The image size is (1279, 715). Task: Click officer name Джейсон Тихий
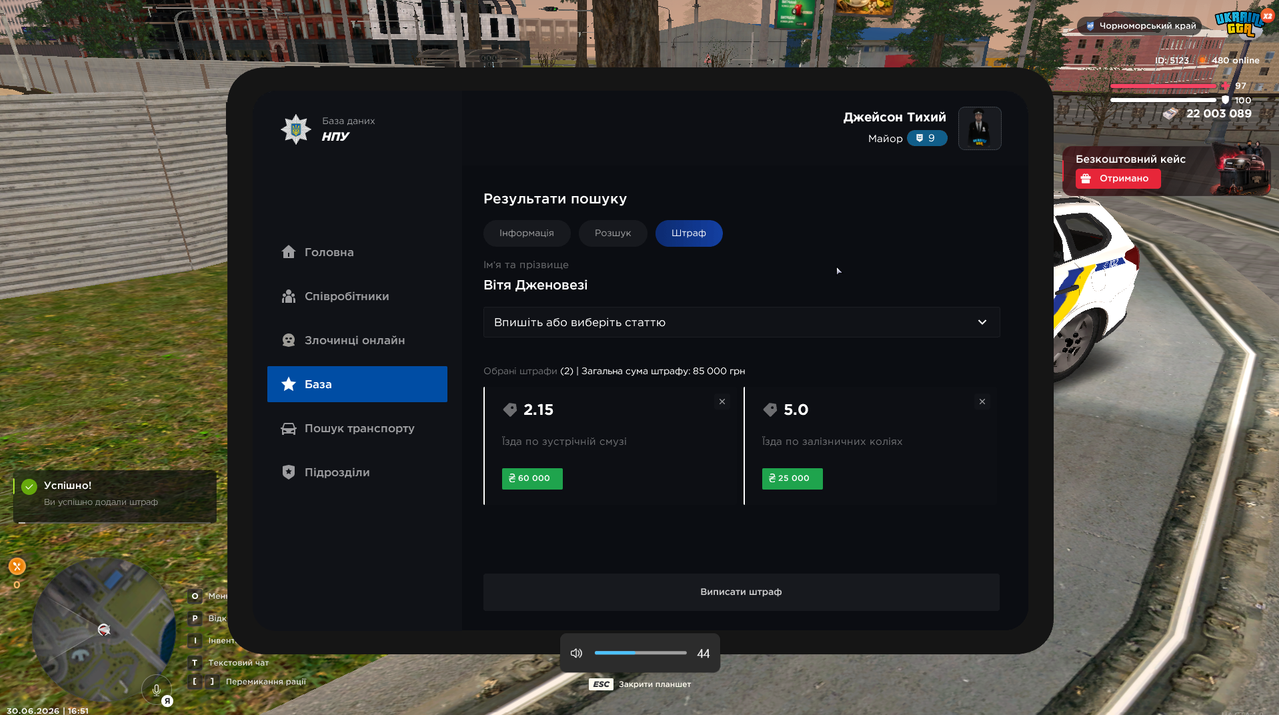[894, 118]
